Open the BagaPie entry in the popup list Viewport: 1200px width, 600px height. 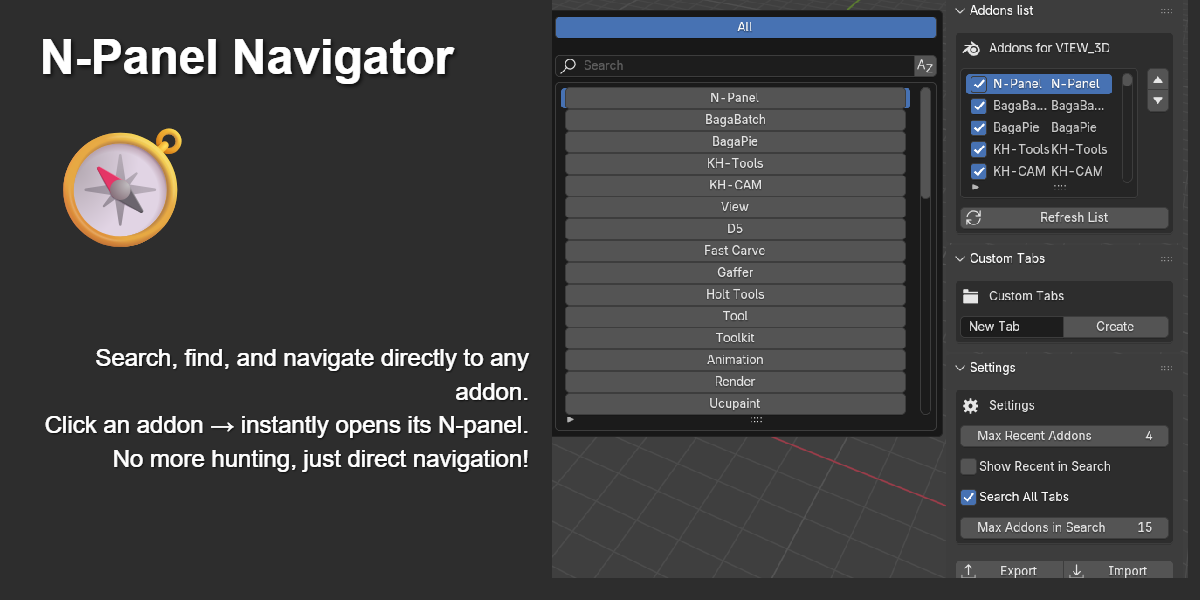click(735, 142)
